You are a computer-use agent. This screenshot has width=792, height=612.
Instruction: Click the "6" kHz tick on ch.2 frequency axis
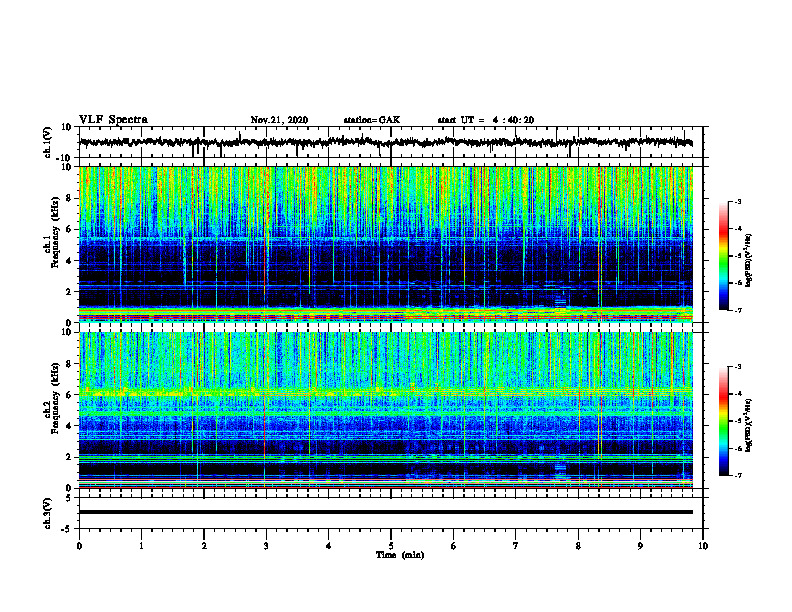70,395
